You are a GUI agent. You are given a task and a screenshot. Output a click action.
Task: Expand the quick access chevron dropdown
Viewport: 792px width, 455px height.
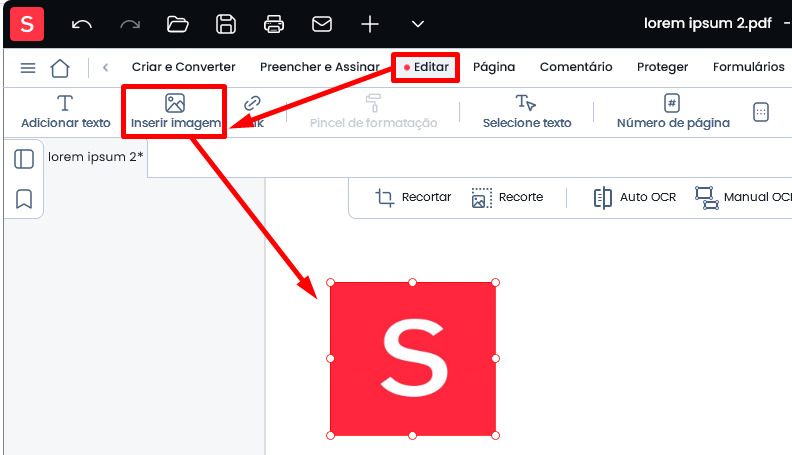coord(418,24)
